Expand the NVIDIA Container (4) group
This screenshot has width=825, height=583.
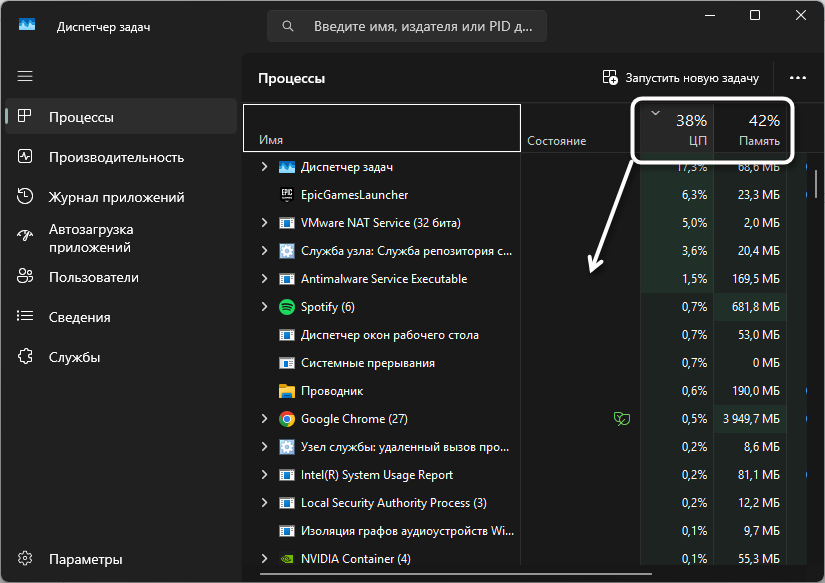tap(264, 559)
